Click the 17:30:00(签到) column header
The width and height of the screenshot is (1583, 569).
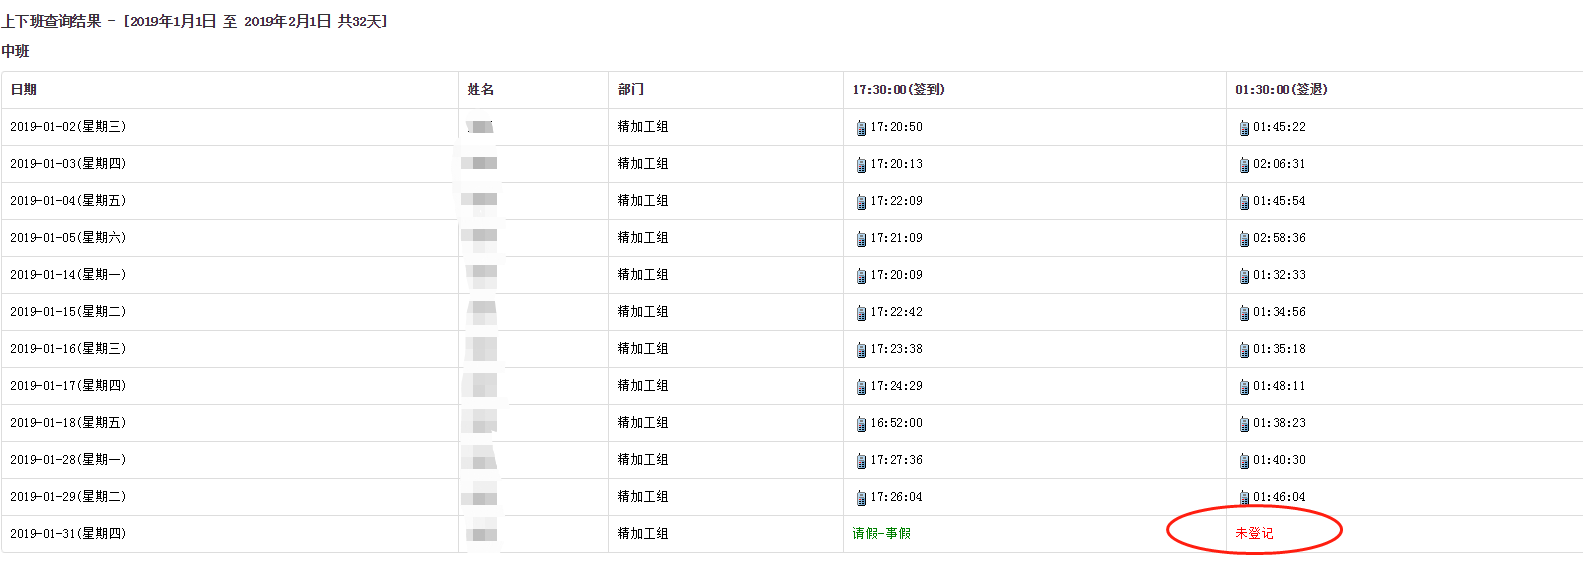[898, 90]
